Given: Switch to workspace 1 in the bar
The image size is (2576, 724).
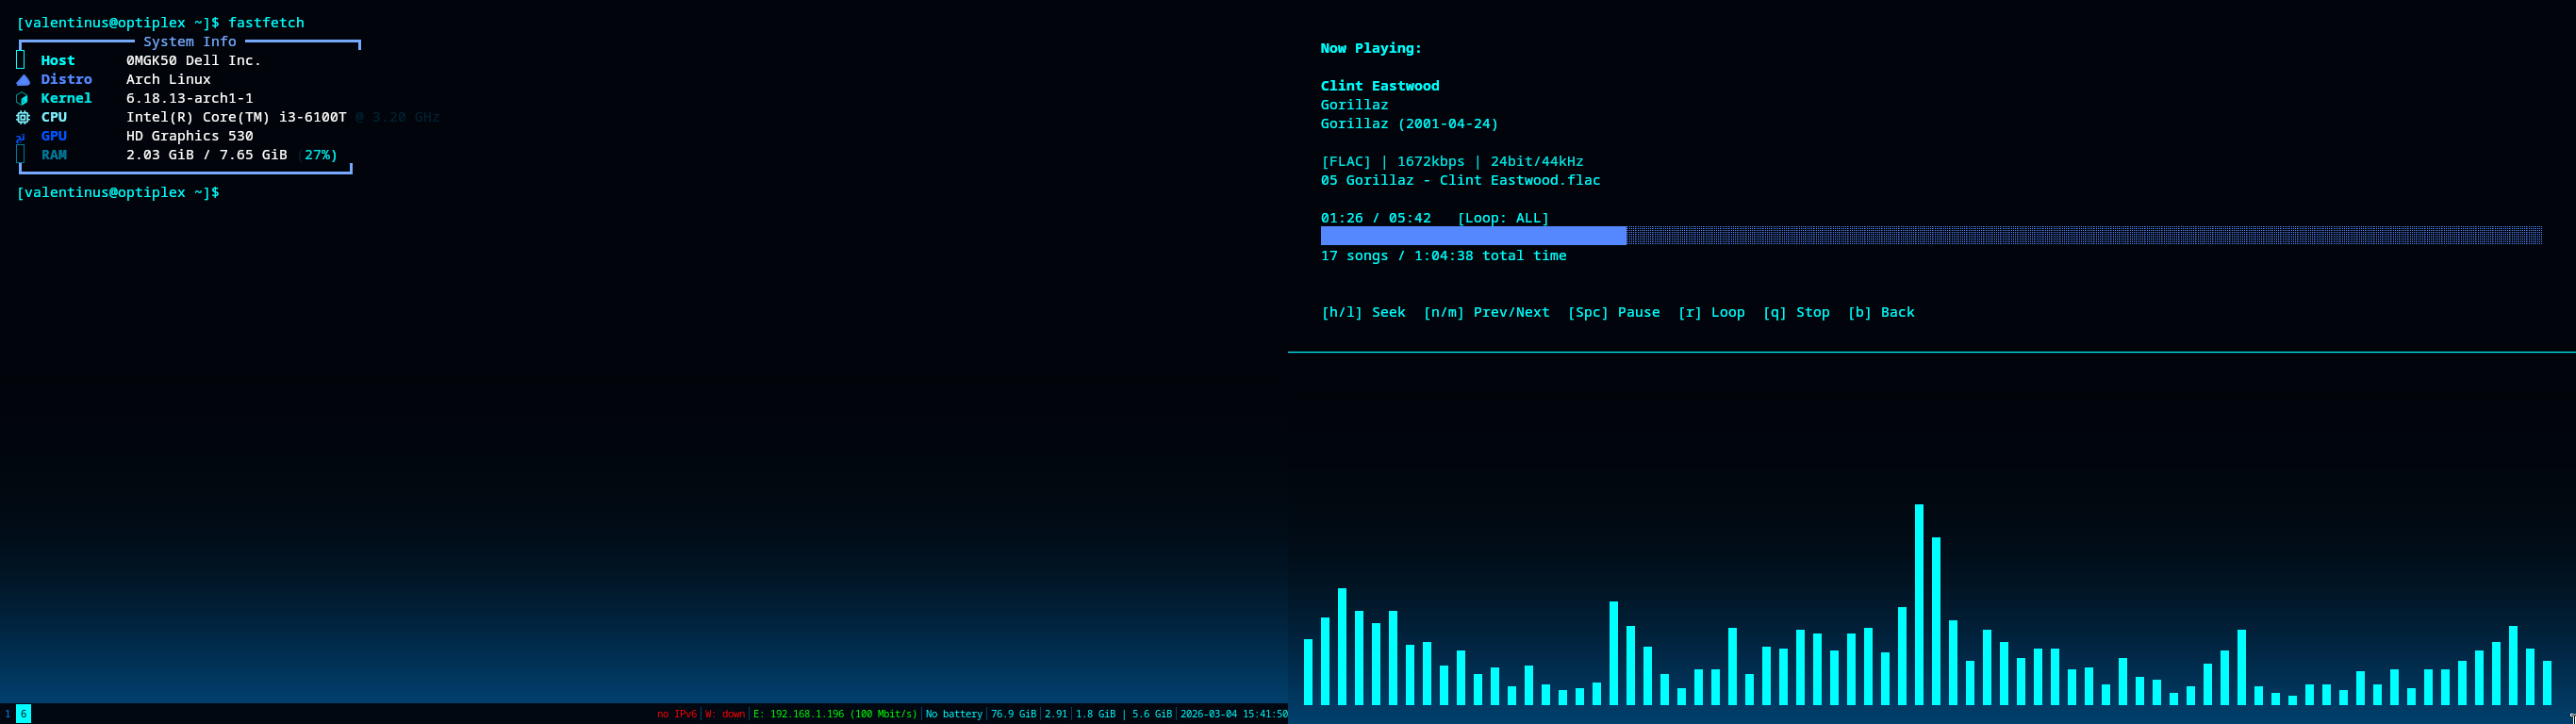Looking at the screenshot, I should [x=7, y=714].
